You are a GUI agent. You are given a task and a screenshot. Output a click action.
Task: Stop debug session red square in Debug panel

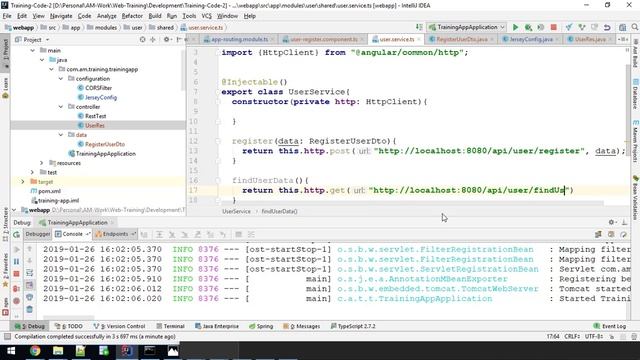click(x=17, y=273)
